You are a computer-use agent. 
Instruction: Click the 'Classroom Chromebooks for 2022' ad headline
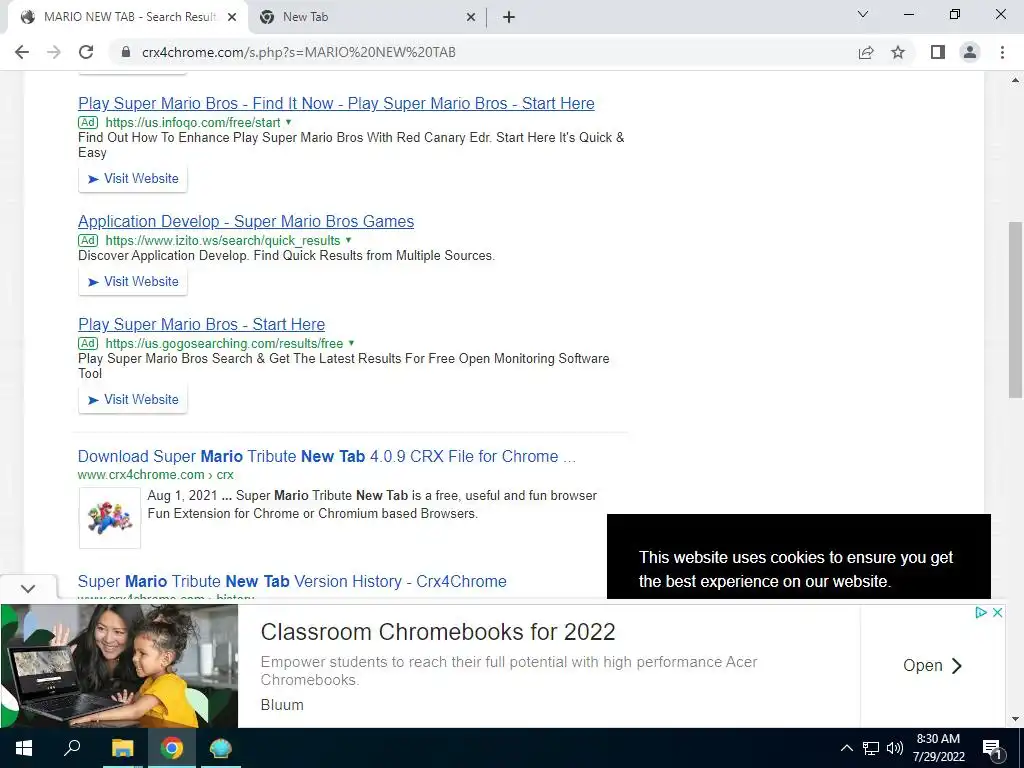438,632
